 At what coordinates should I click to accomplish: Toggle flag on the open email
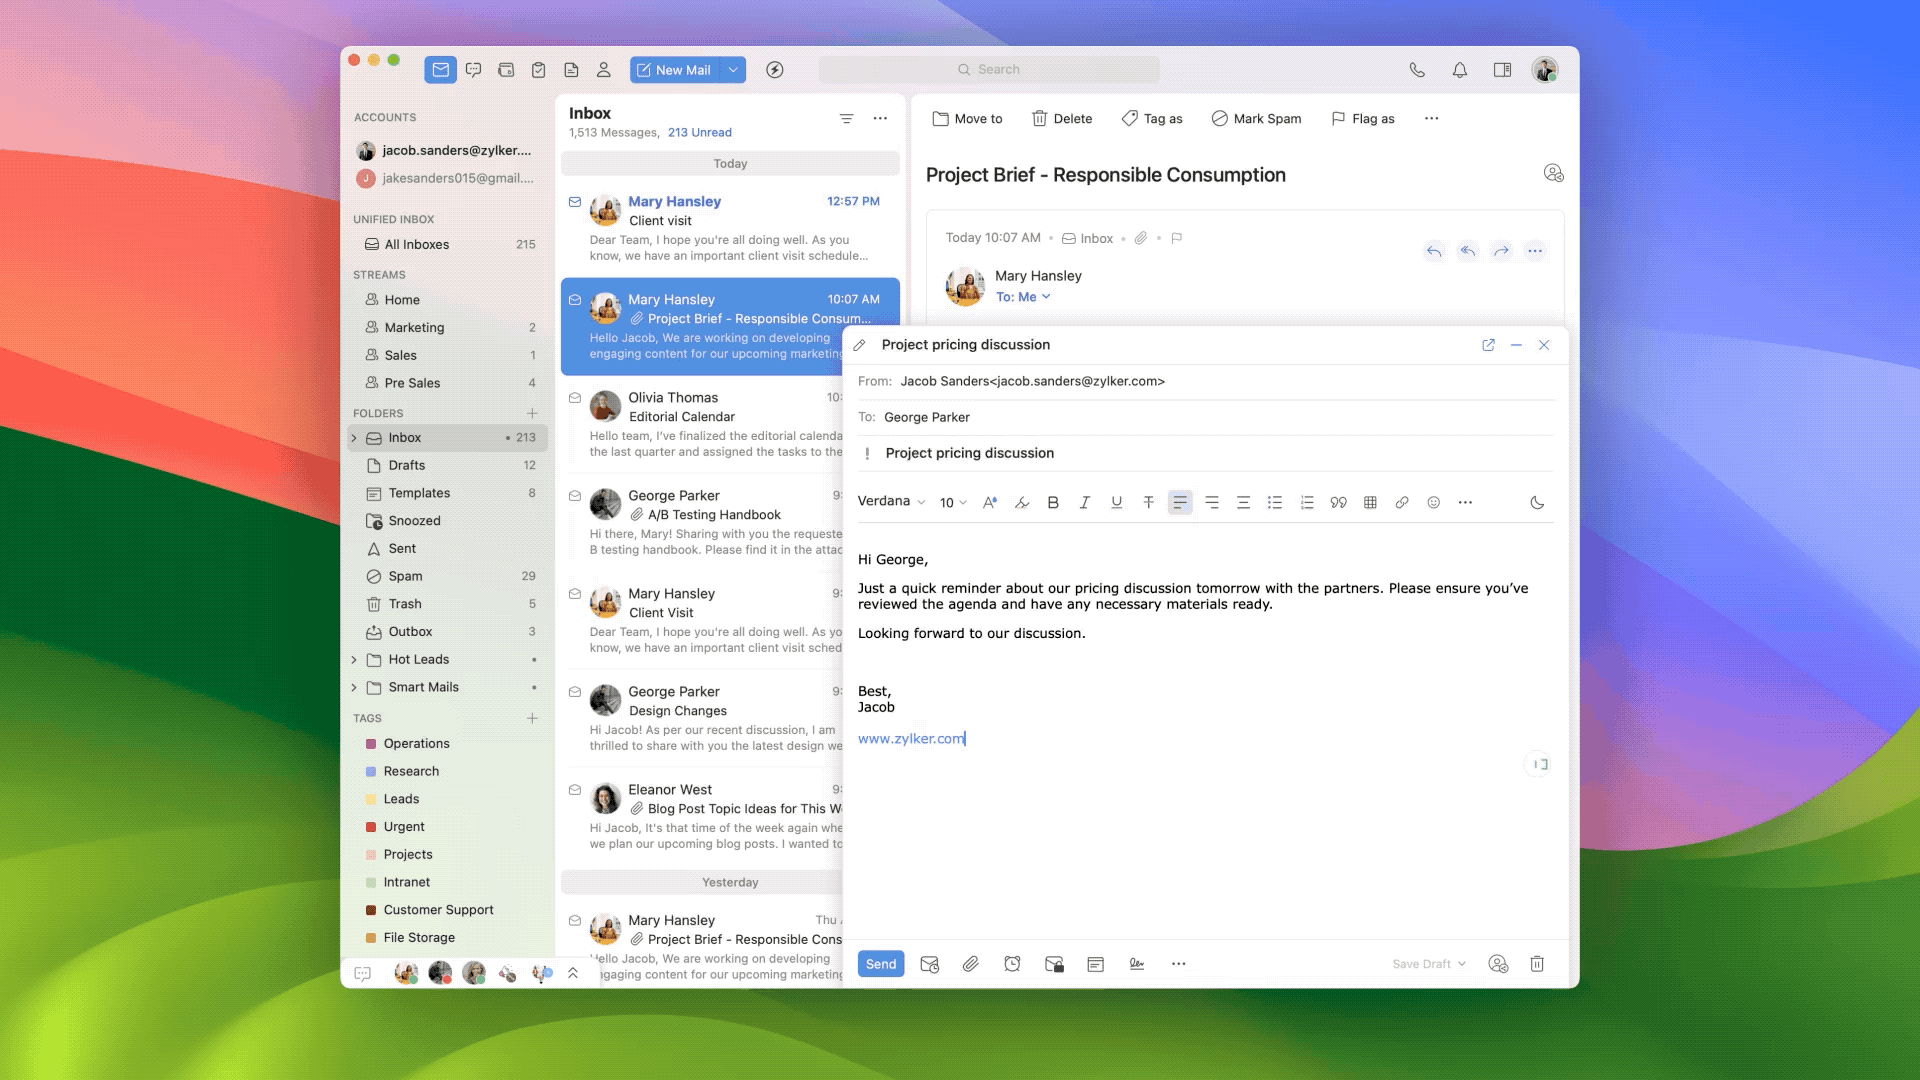pos(1177,238)
